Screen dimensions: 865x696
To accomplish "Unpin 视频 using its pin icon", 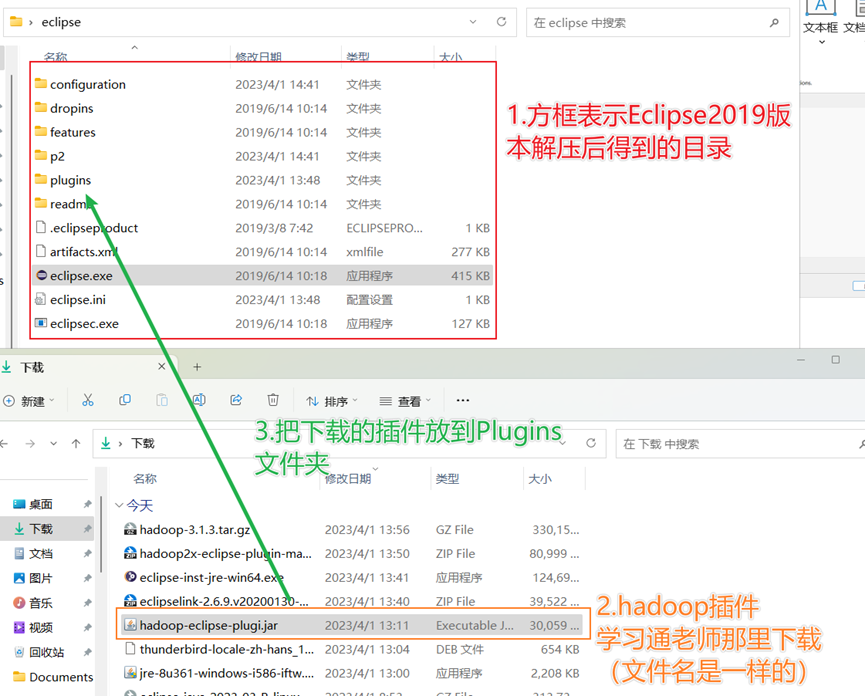I will tap(87, 628).
